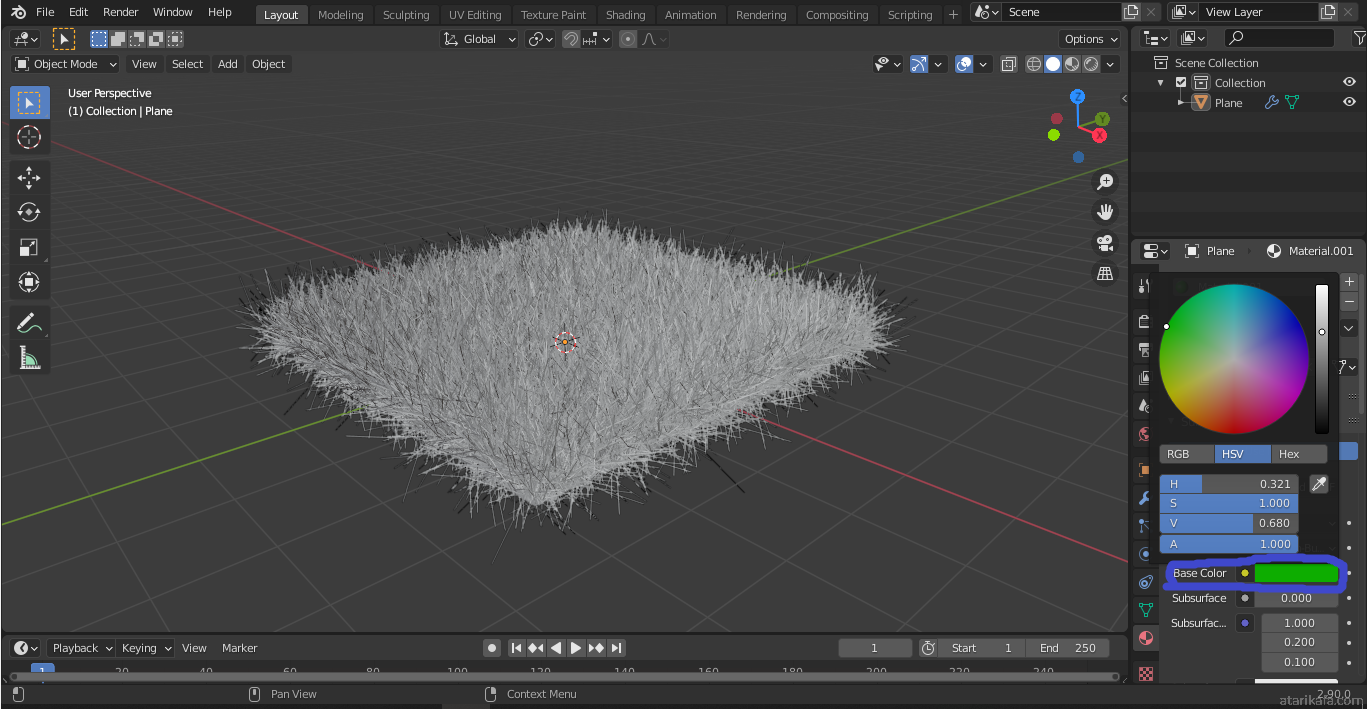Switch to the UV Editing workspace tab
1367x709 pixels.
(475, 15)
